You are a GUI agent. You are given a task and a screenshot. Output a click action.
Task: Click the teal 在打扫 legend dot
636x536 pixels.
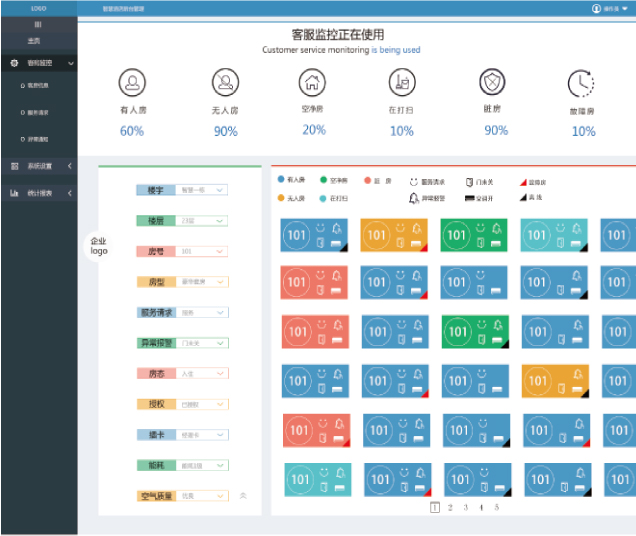pyautogui.click(x=323, y=198)
